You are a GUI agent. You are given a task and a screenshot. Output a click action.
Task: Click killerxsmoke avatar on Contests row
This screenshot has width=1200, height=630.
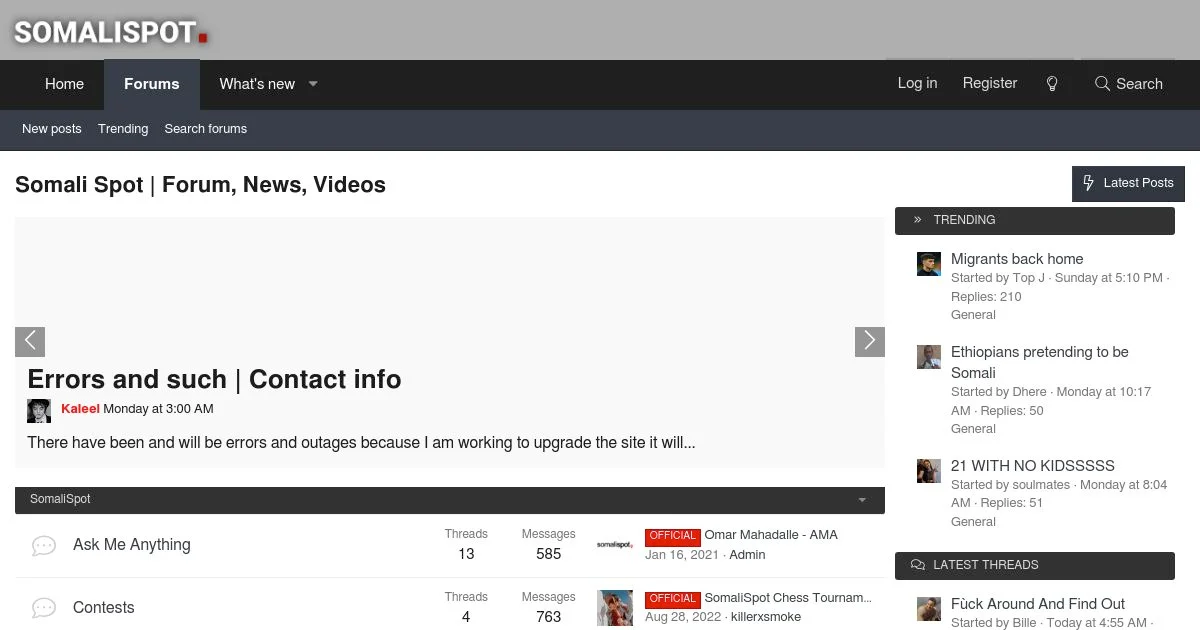[615, 608]
